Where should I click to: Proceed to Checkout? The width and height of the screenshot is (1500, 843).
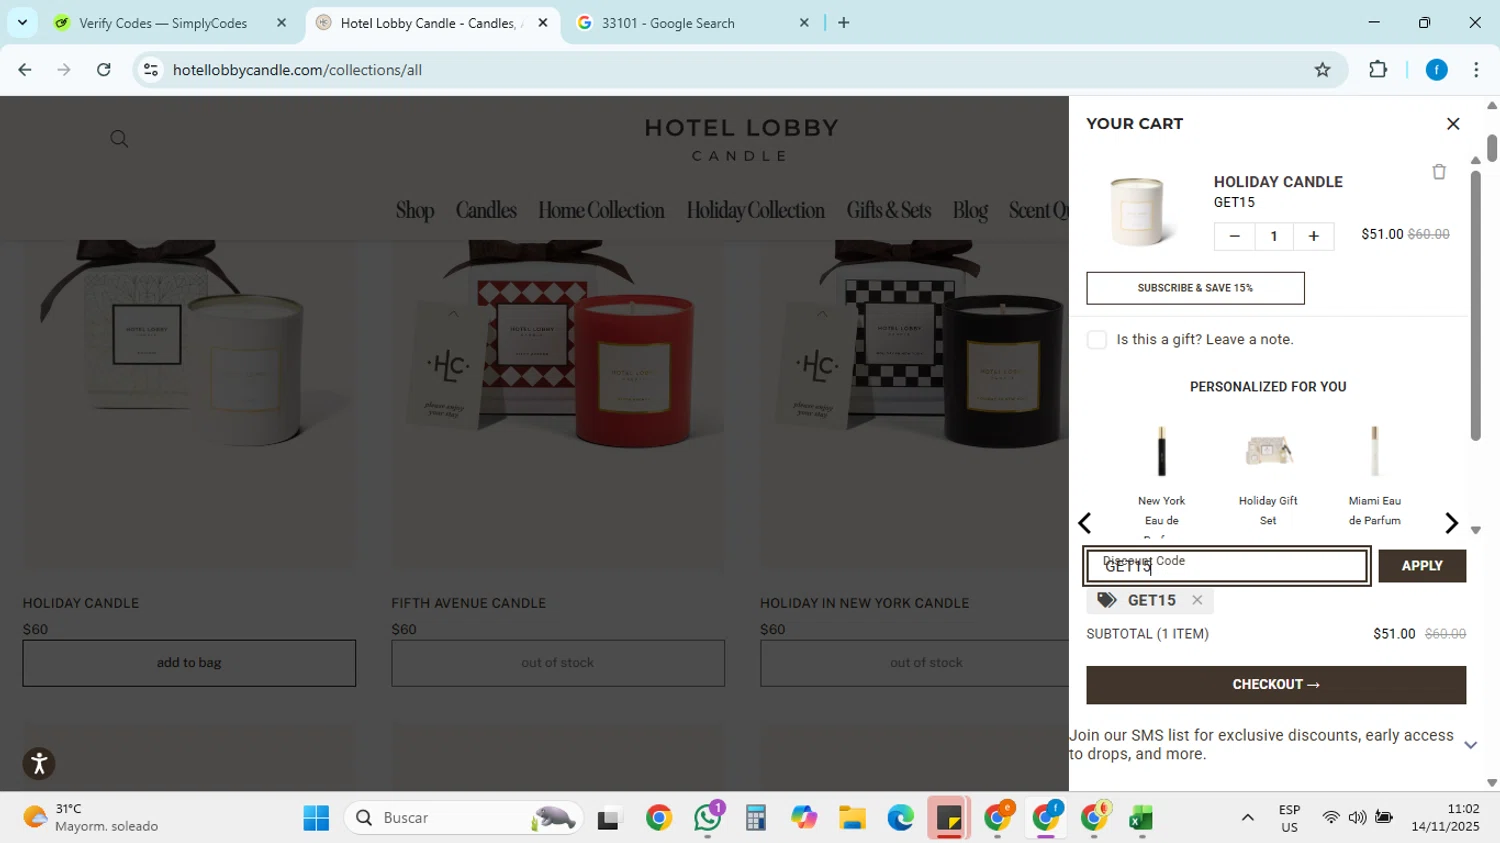tap(1276, 685)
